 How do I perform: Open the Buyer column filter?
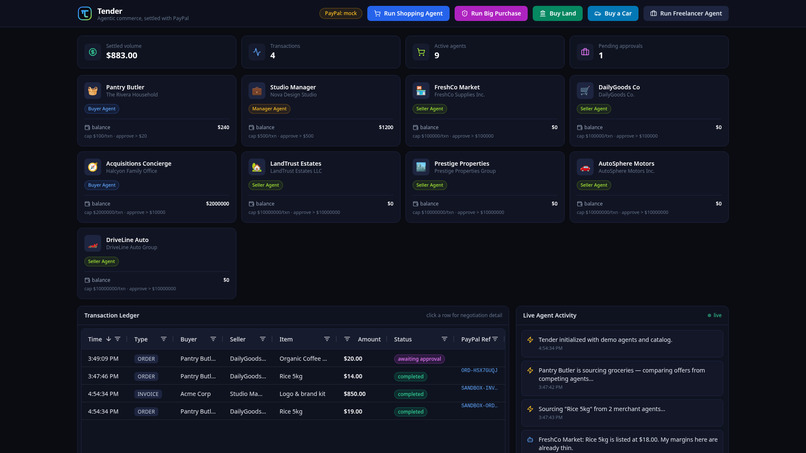tap(213, 339)
